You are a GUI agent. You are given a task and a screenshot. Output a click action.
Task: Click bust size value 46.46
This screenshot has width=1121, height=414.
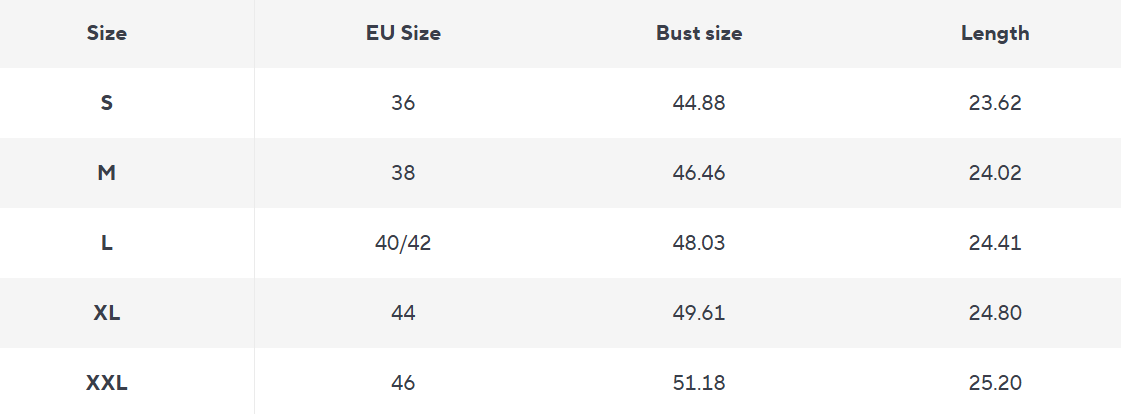(x=699, y=172)
